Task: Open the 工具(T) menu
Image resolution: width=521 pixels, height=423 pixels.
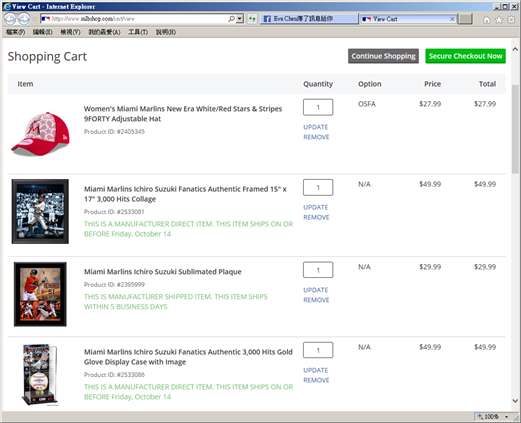Action: (138, 32)
